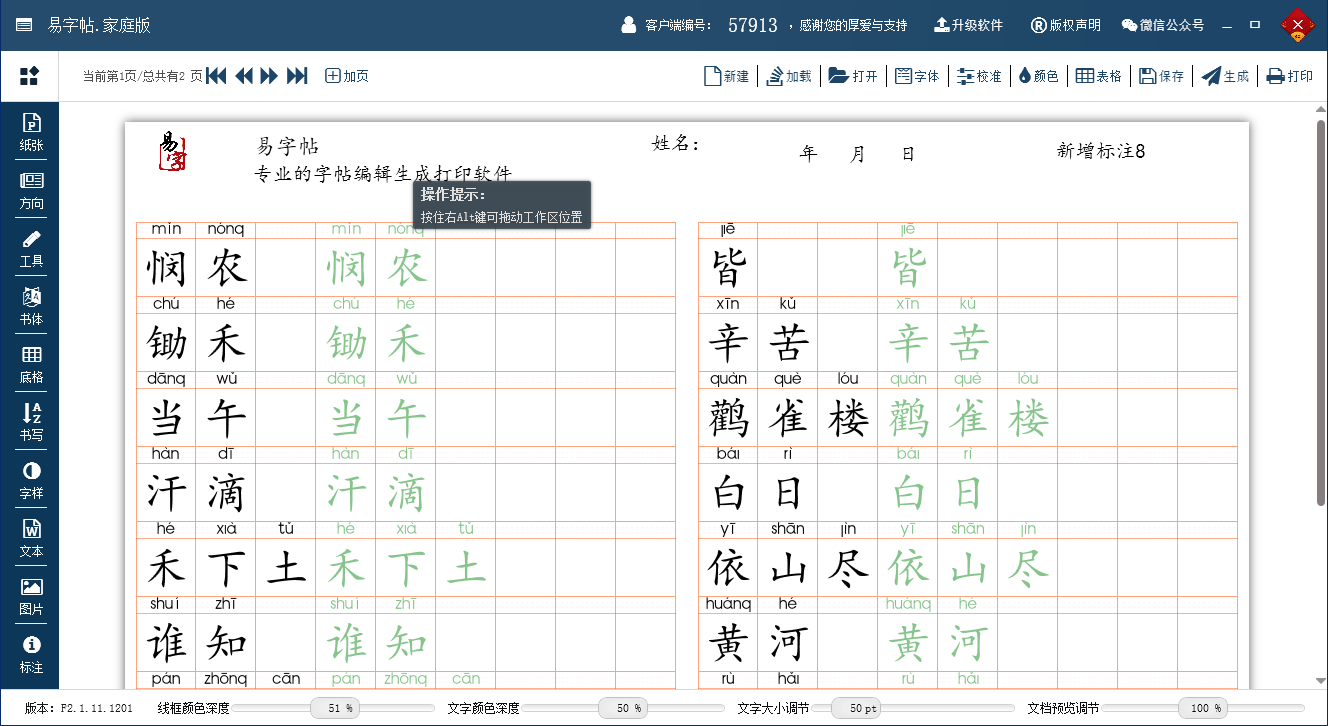Open the 书写 writing order panel
1328x726 pixels.
click(31, 422)
